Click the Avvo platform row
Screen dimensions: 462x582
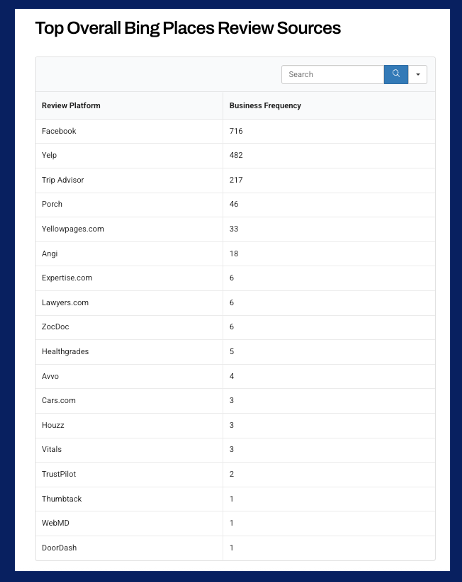tap(235, 376)
